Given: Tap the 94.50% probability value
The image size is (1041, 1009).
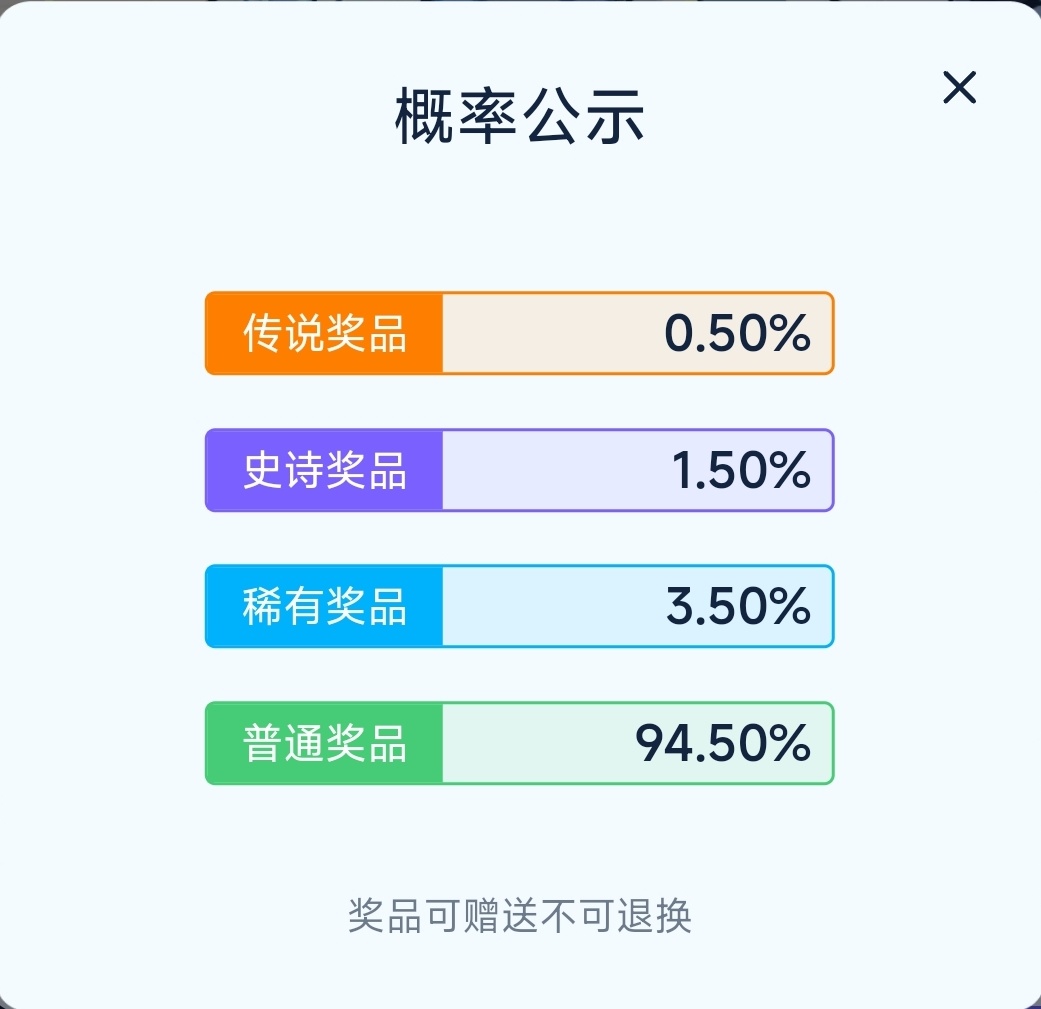Looking at the screenshot, I should [722, 743].
